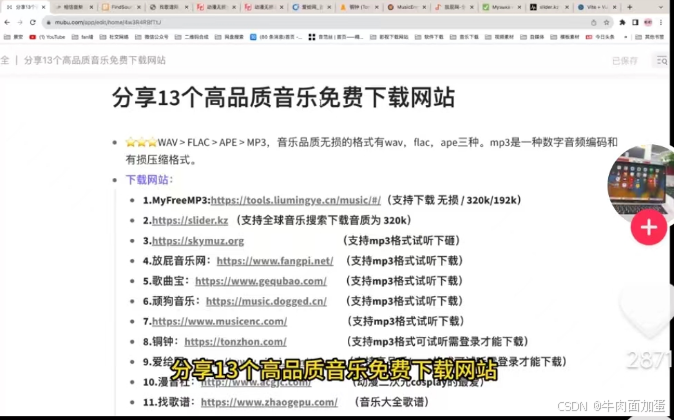Click the 已保存 saved status
Viewport: 674px width, 420px height.
click(x=625, y=61)
